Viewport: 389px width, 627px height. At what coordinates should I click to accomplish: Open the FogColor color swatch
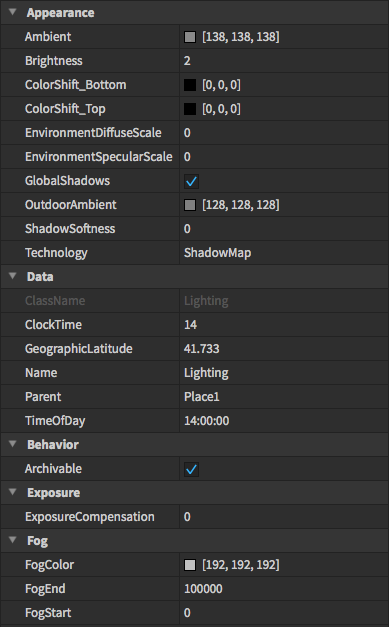point(190,565)
